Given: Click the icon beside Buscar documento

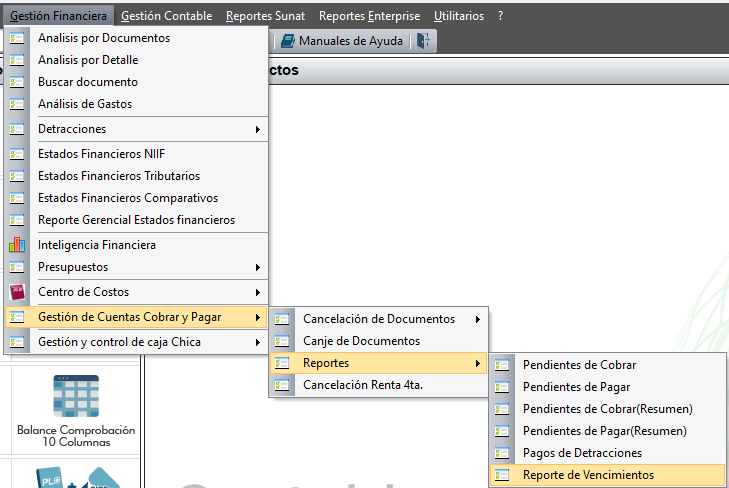Looking at the screenshot, I should tap(17, 82).
